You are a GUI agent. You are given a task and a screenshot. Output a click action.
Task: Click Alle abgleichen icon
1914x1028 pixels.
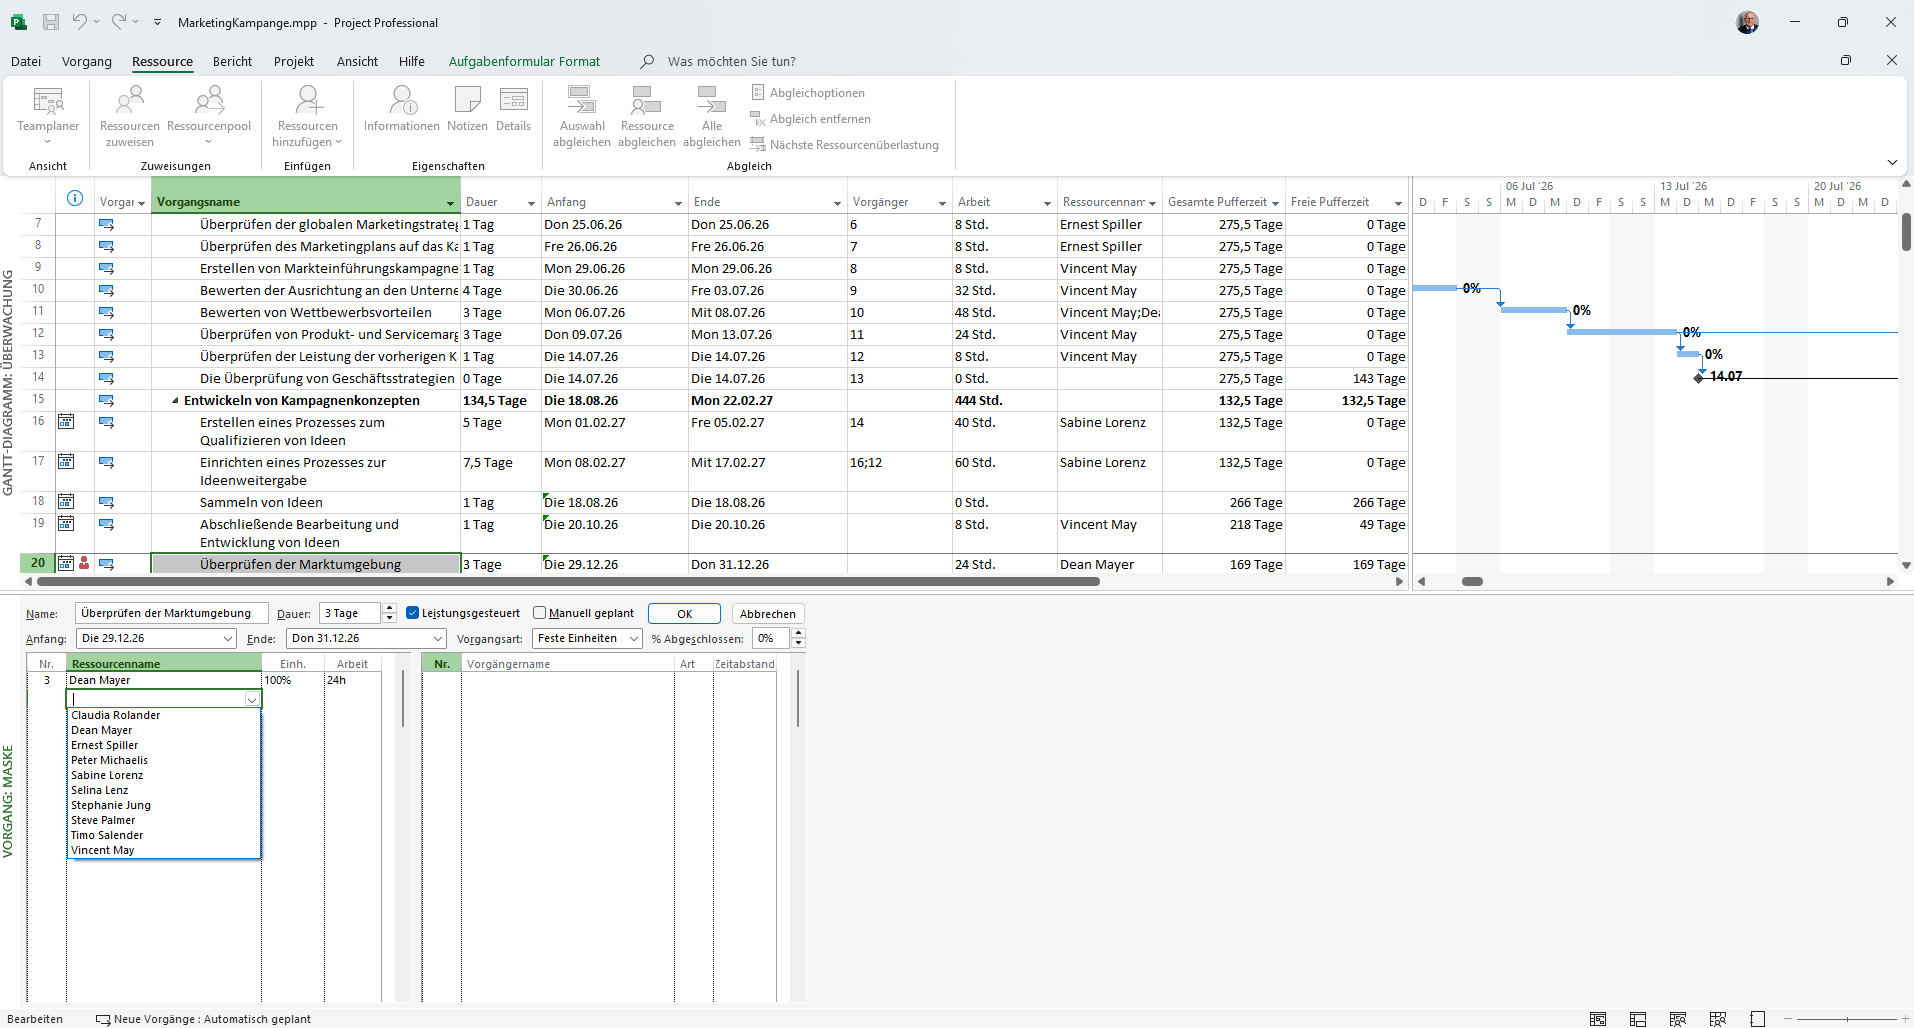coord(712,100)
